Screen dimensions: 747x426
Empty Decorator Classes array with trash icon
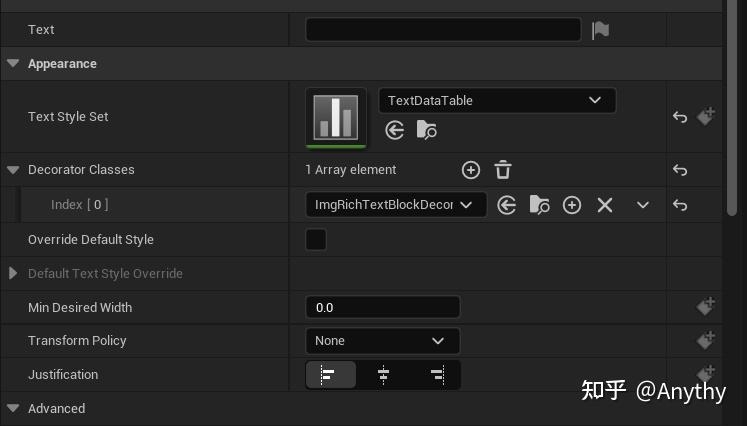[x=503, y=170]
